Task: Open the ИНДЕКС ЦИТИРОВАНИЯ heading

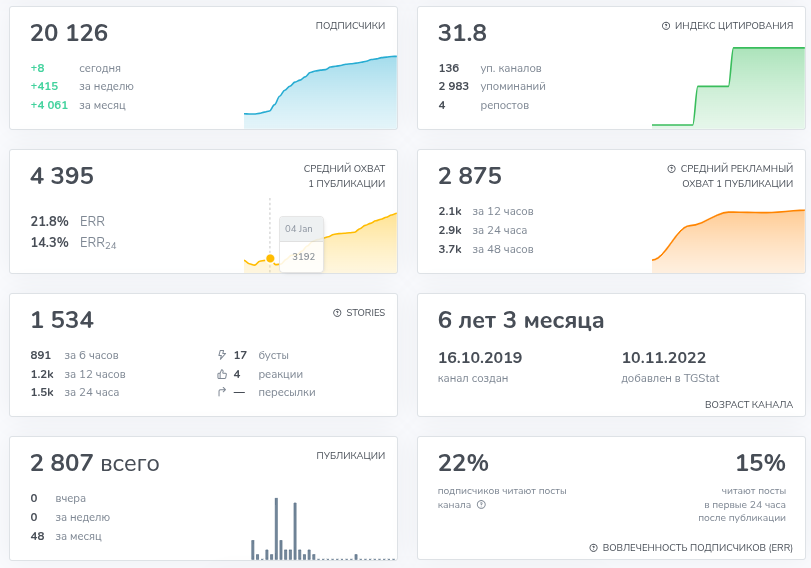Action: click(x=735, y=26)
